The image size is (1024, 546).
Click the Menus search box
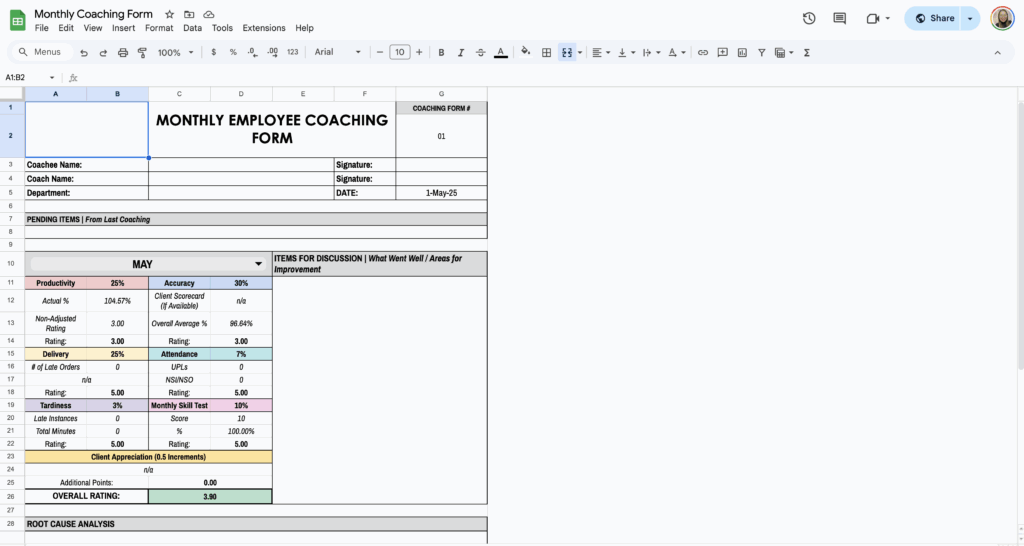click(x=40, y=52)
